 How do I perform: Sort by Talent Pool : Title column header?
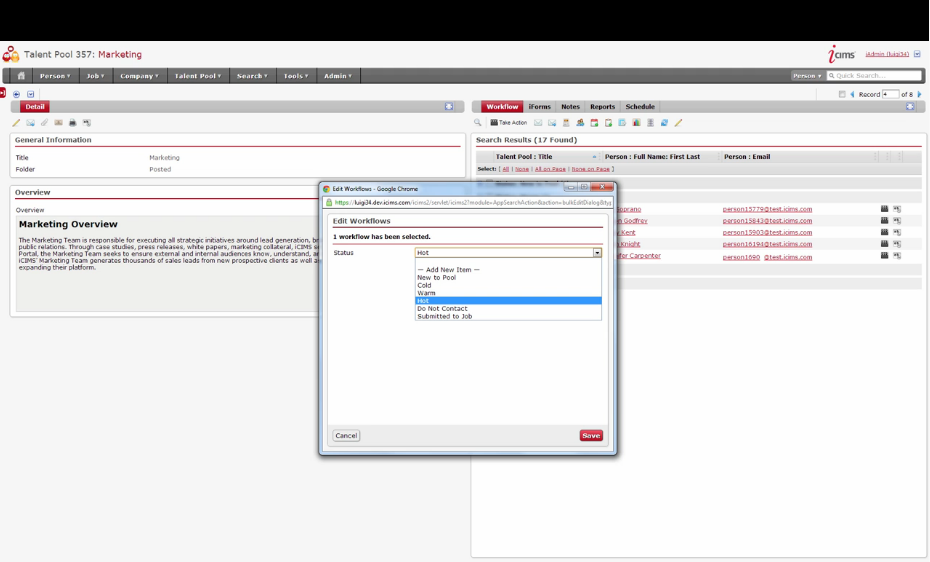point(524,157)
